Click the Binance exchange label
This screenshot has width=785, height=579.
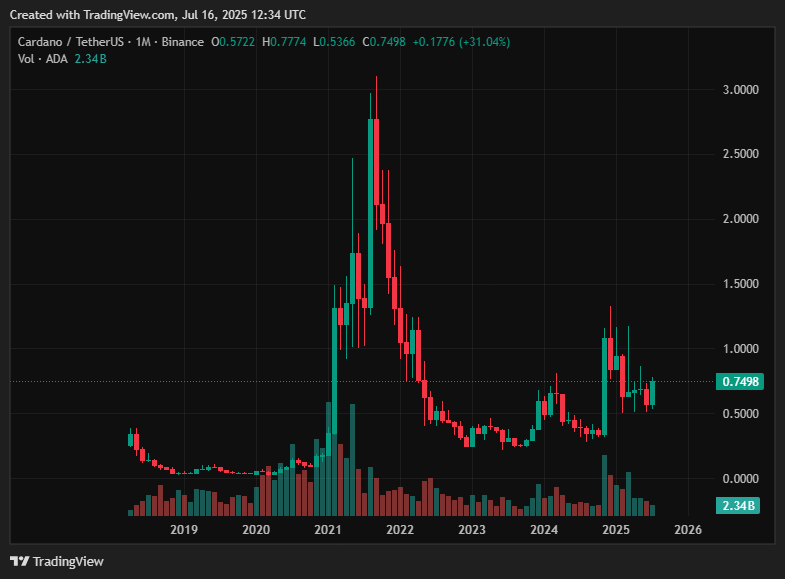click(x=182, y=42)
